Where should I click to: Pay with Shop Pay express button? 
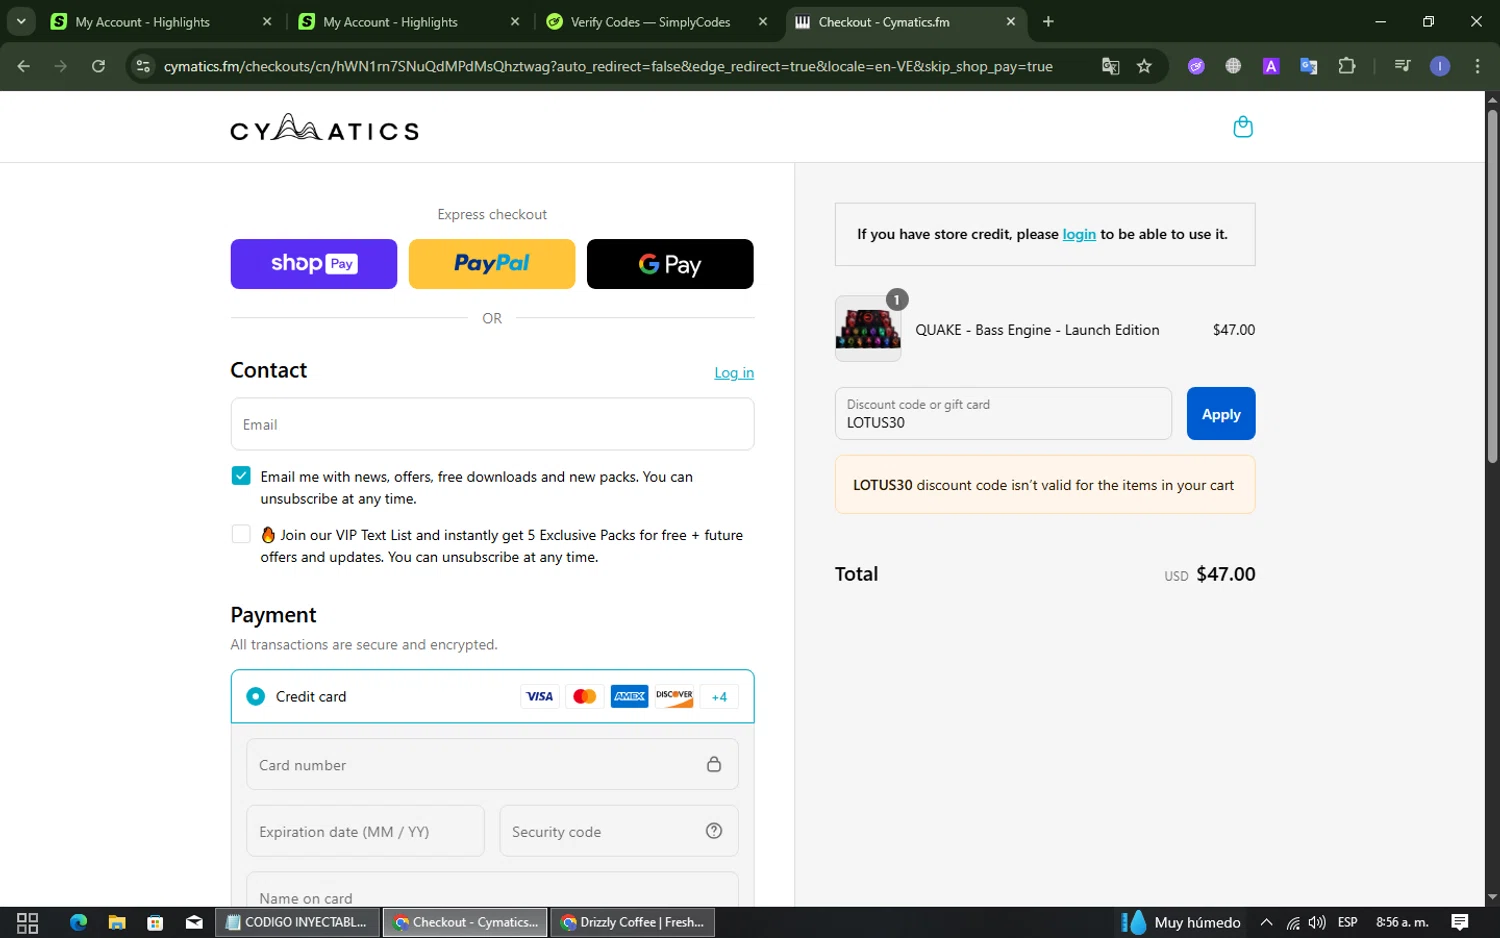click(314, 264)
